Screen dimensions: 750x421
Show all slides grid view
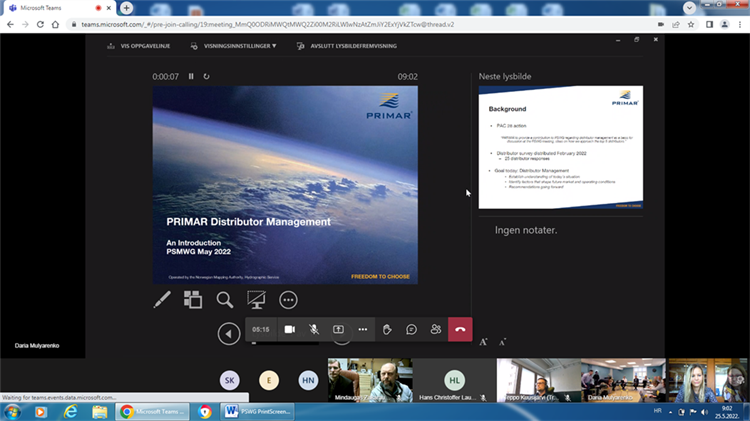(193, 300)
